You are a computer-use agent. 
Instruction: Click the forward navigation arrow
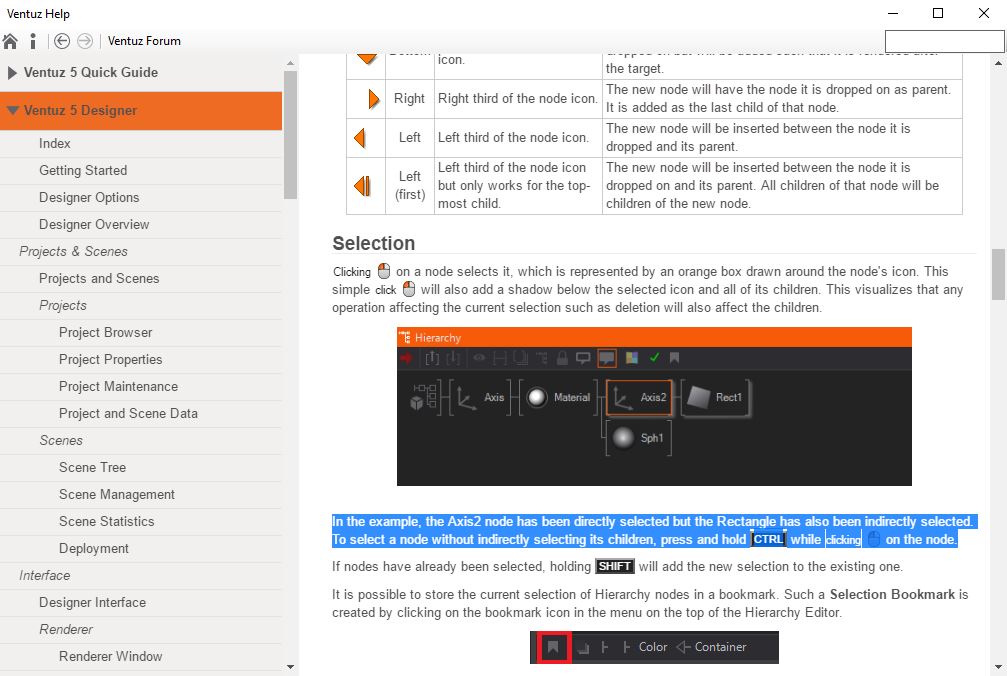point(85,41)
